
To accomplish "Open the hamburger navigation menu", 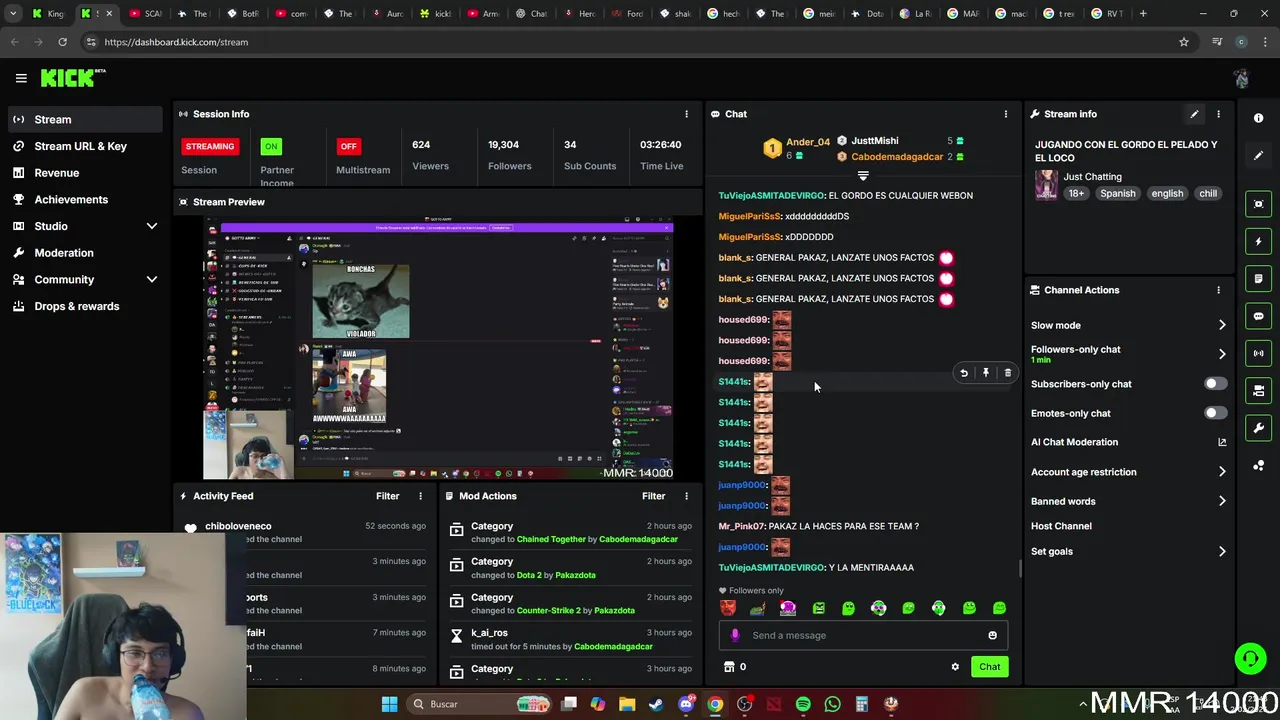I will coord(21,78).
